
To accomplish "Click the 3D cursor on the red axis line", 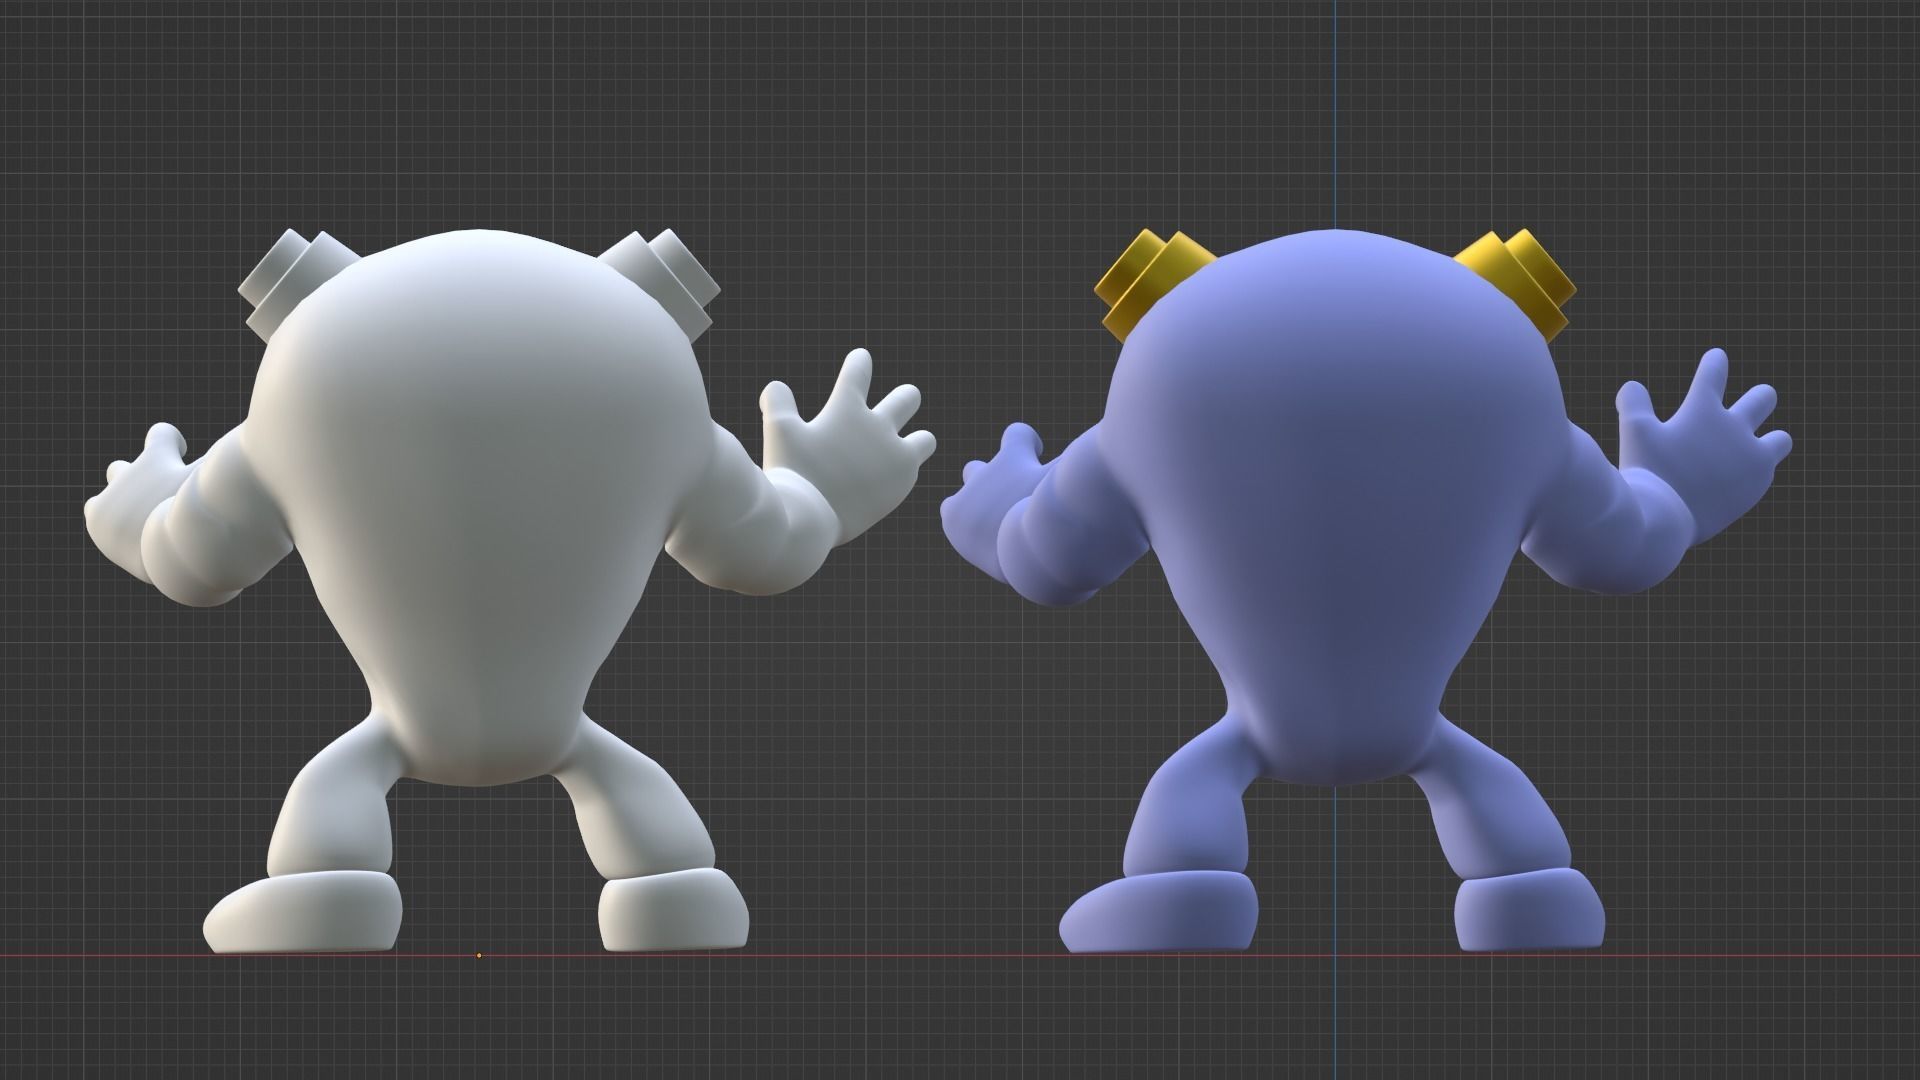I will pyautogui.click(x=477, y=955).
